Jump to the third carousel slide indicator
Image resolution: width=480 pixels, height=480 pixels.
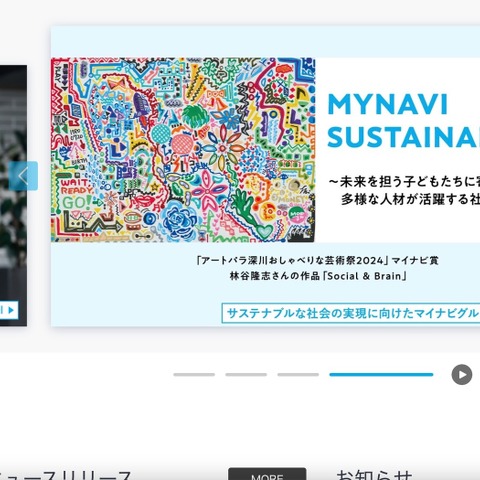pyautogui.click(x=298, y=375)
